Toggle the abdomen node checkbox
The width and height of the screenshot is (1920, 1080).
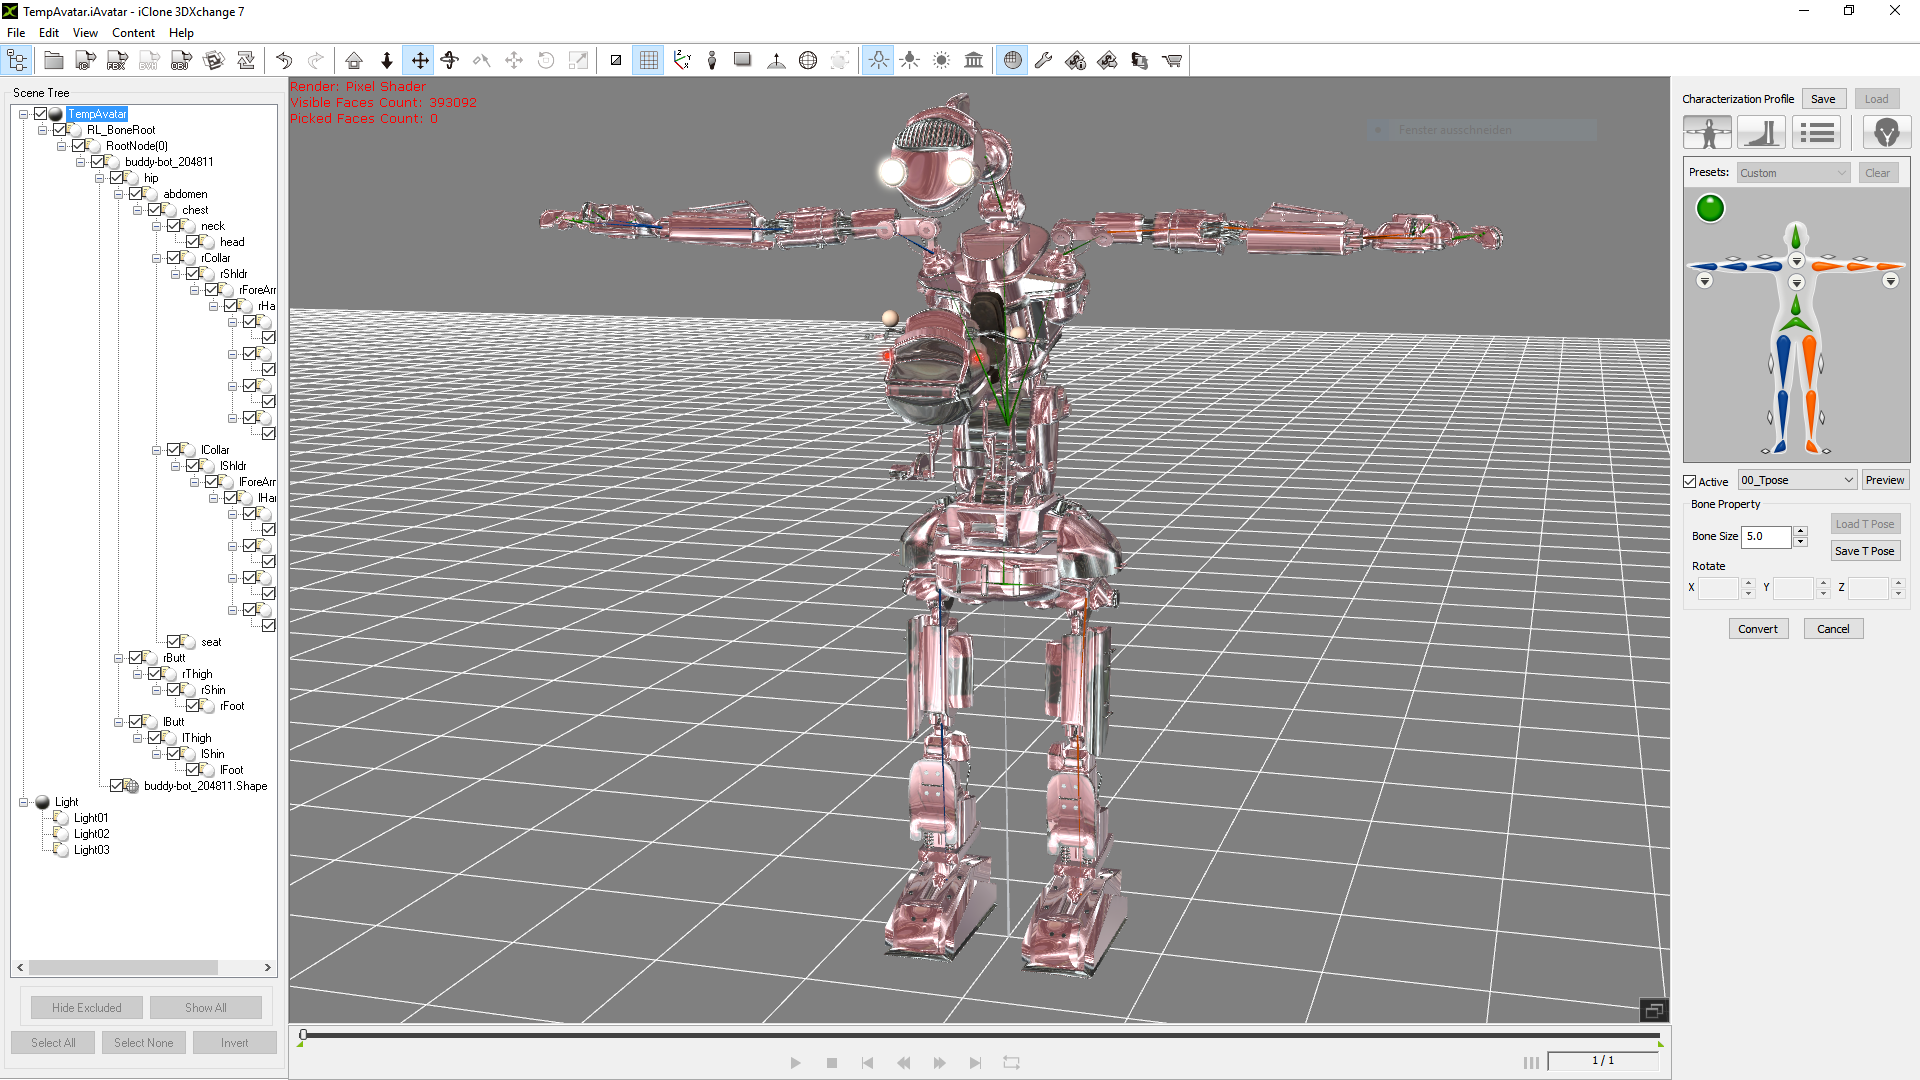136,194
